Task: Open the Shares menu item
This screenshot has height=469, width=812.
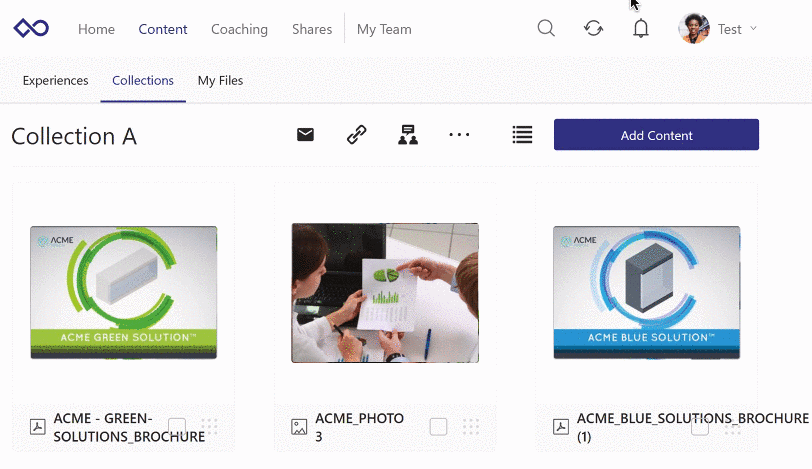Action: pos(312,30)
